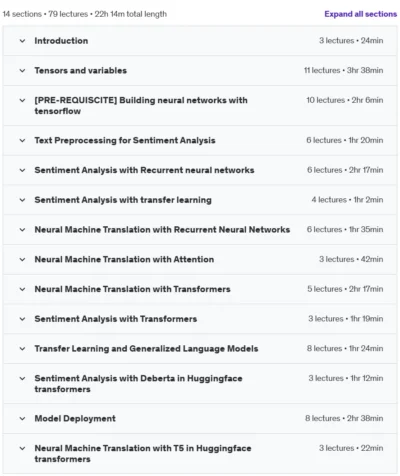This screenshot has height=476, width=400.
Task: Expand Sentiment Analysis with Recurrent networks chevron
Action: [22, 170]
